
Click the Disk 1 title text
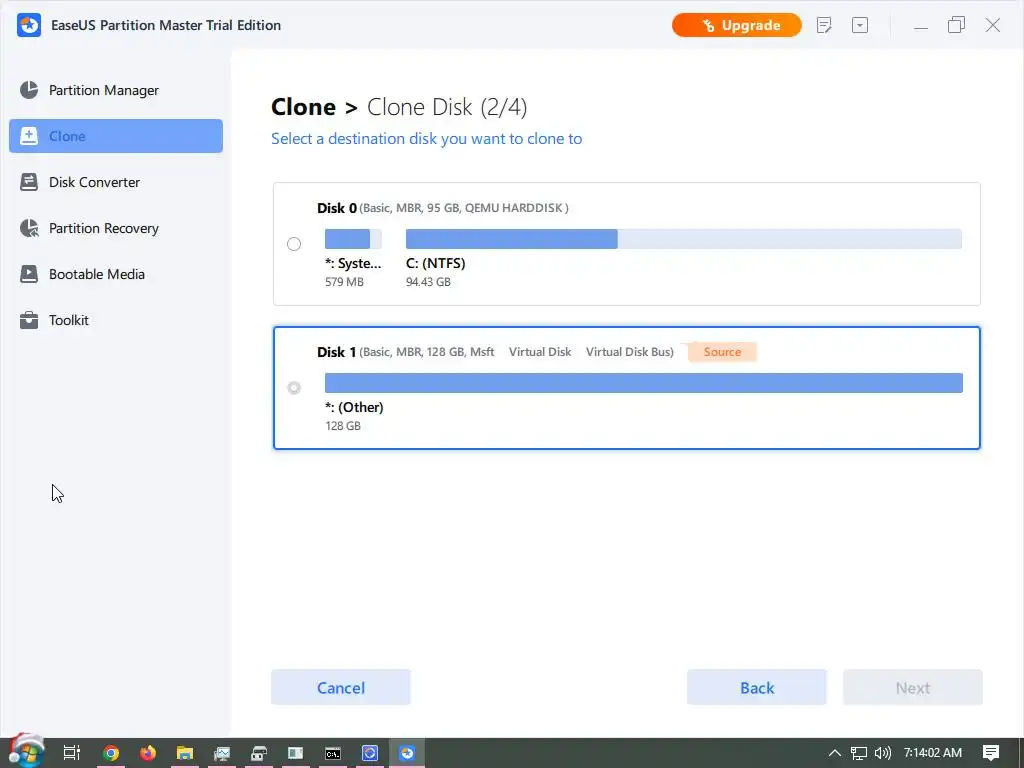pos(337,352)
